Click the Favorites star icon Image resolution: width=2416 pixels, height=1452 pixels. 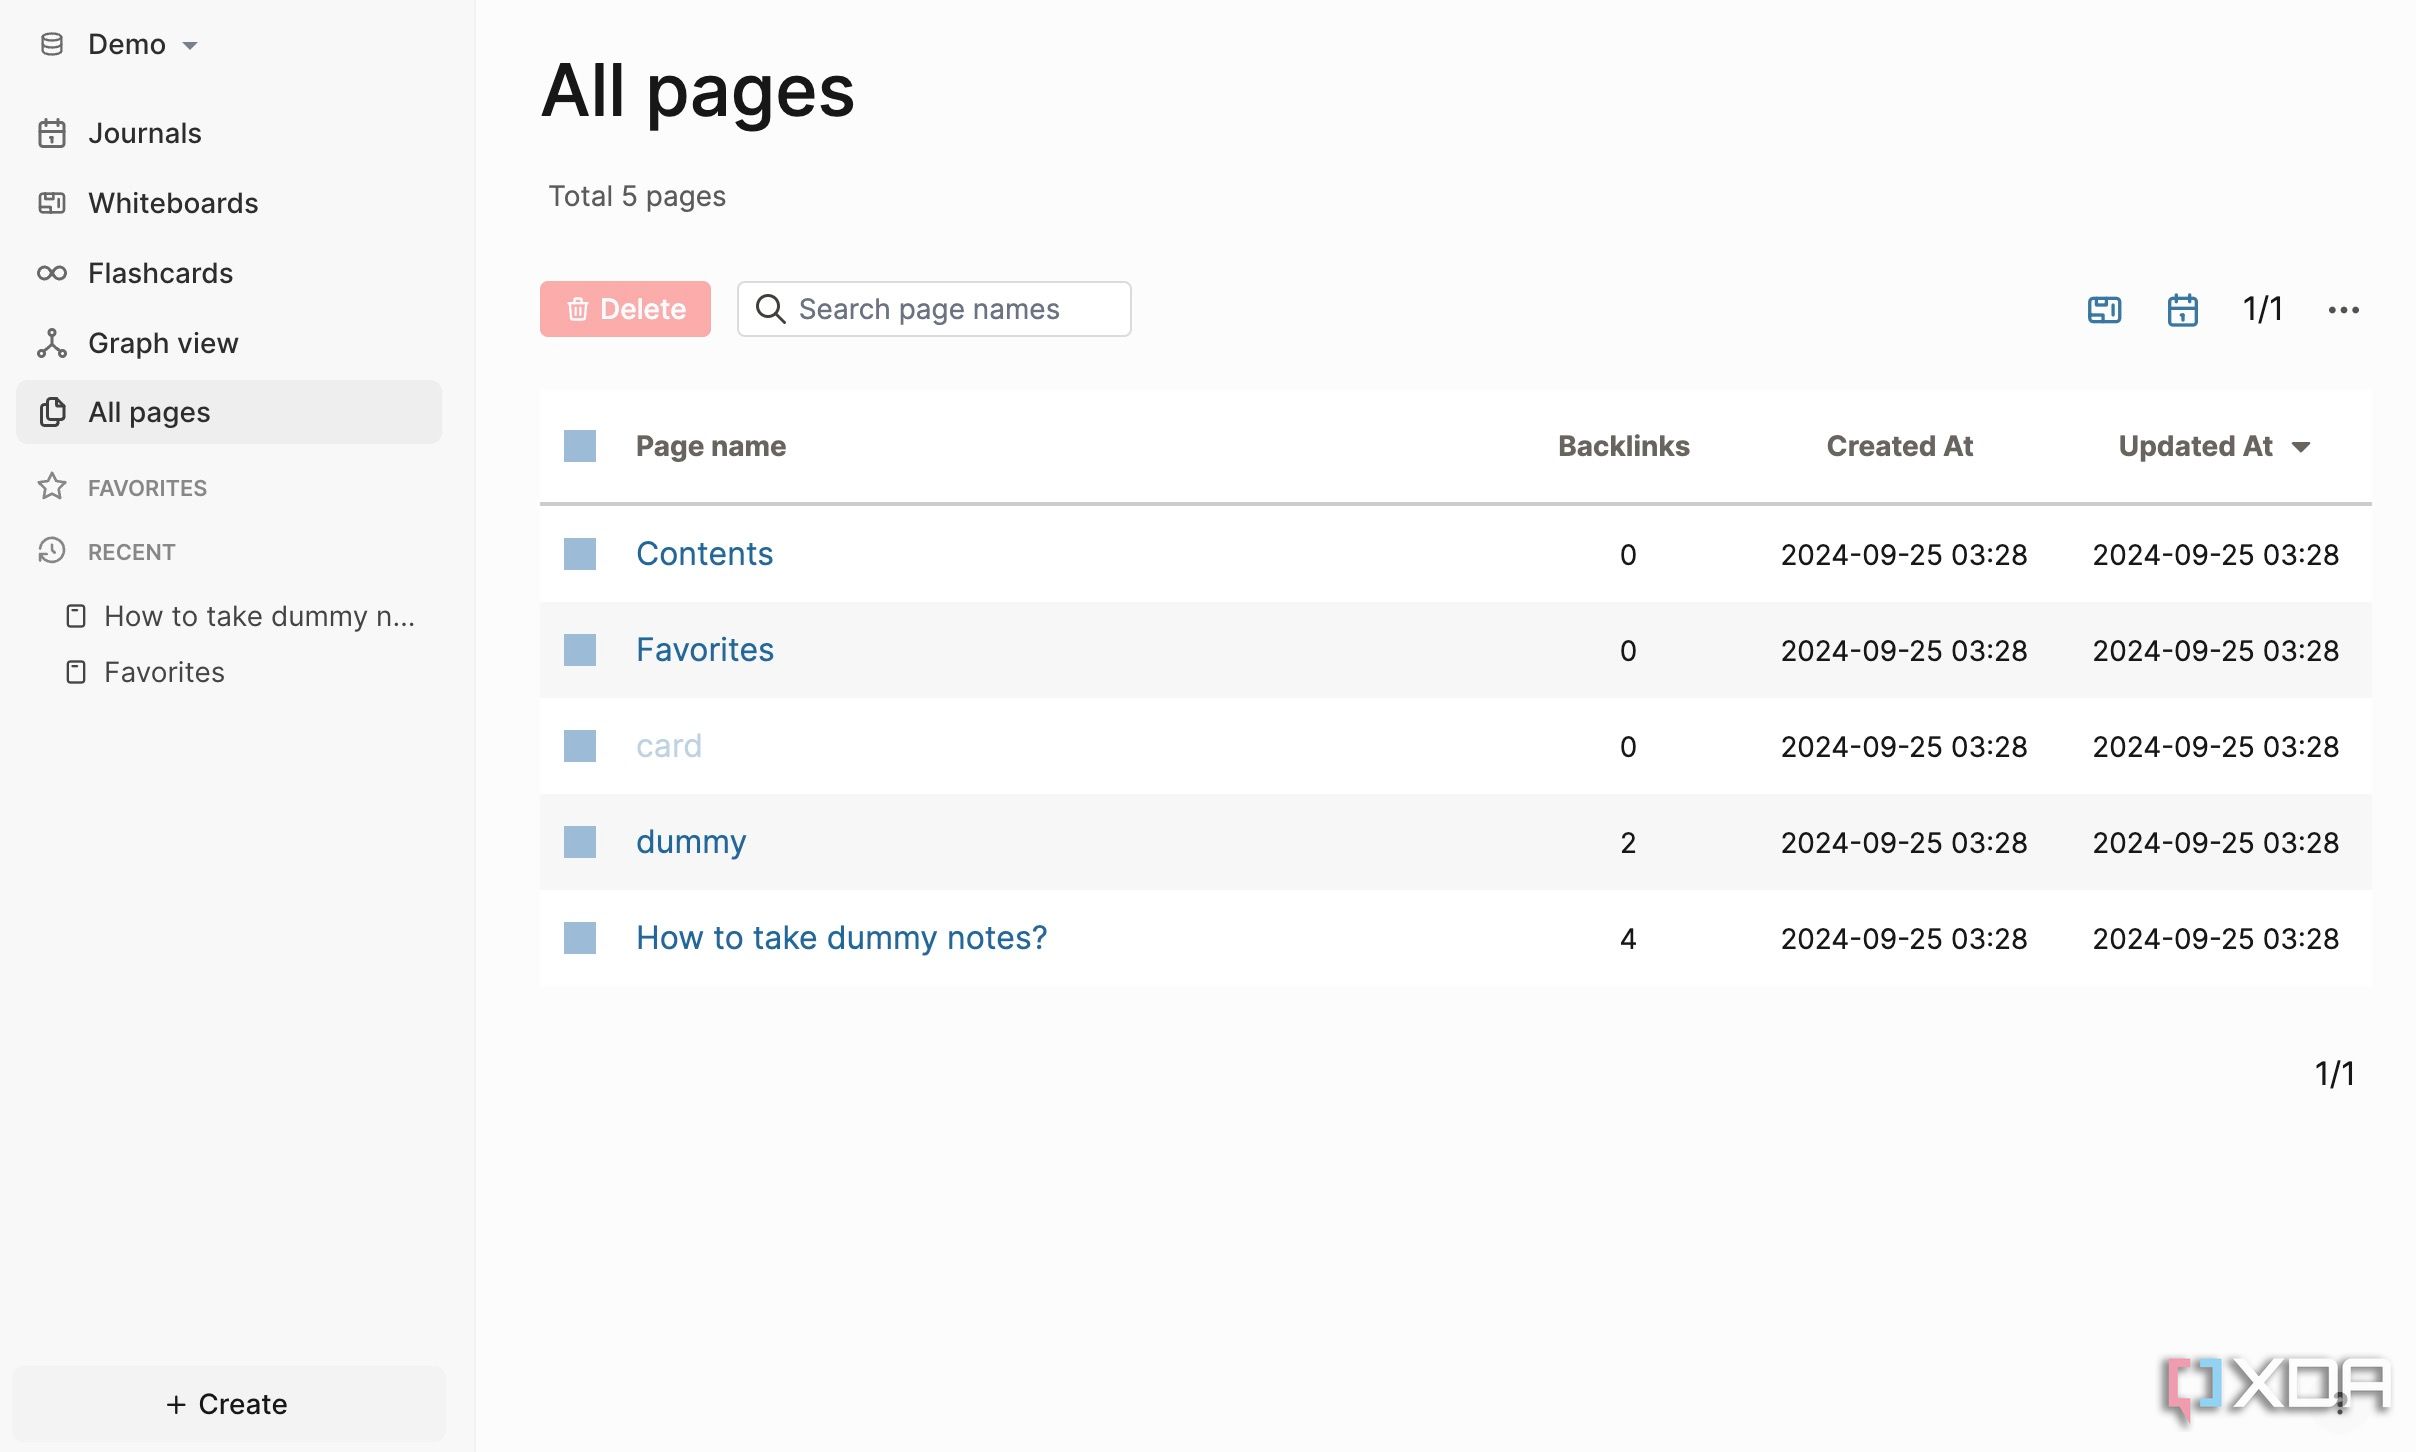click(x=52, y=487)
